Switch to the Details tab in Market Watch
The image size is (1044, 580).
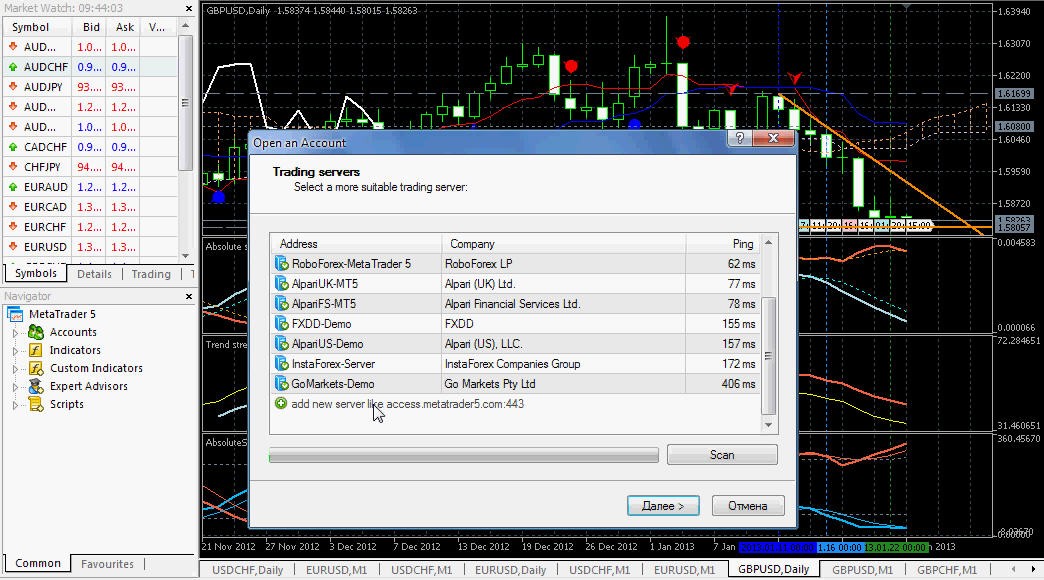(95, 274)
